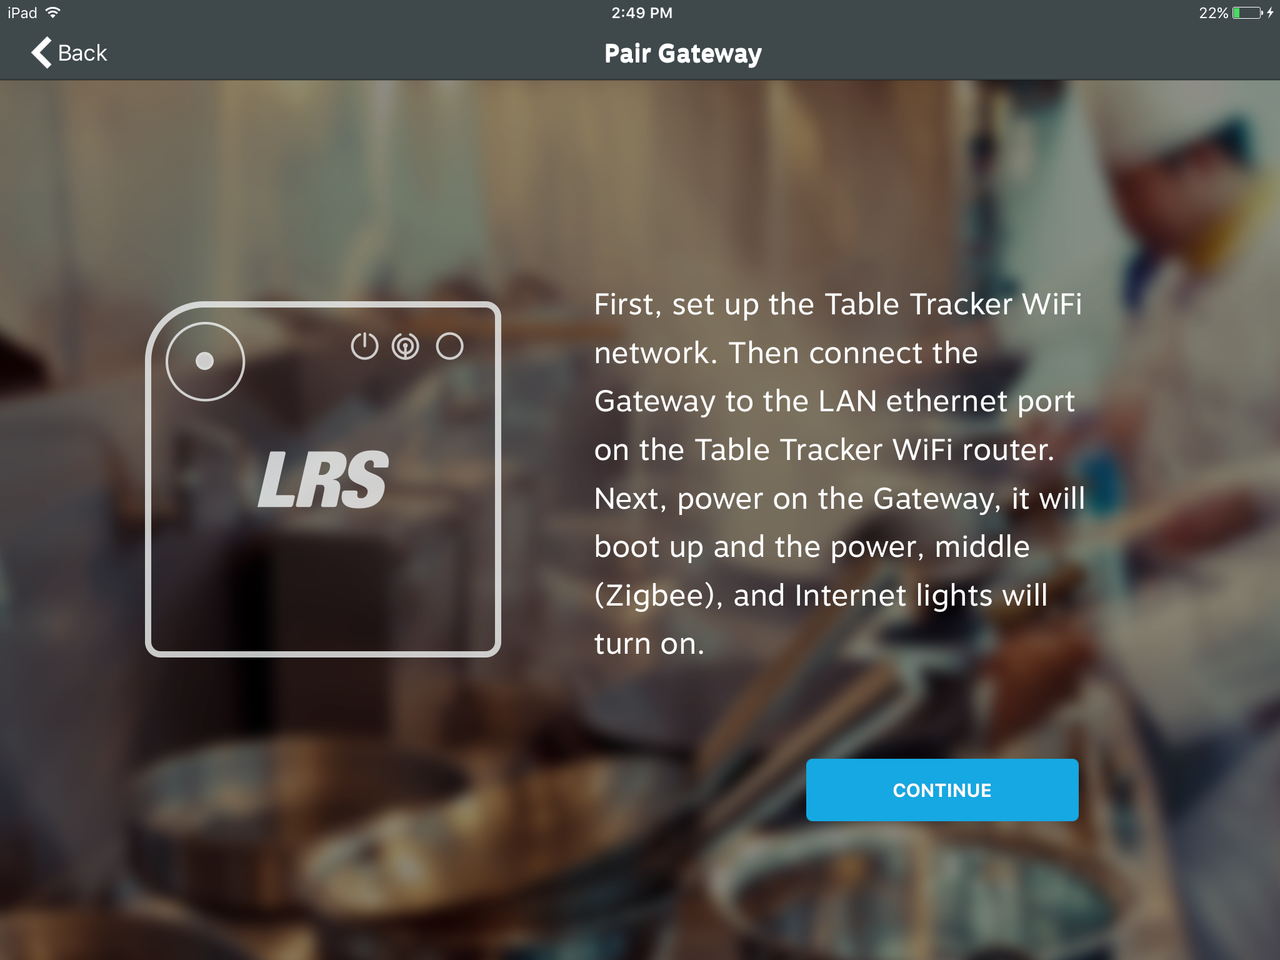Tap the large round button on gateway
1280x960 pixels.
pyautogui.click(x=205, y=361)
